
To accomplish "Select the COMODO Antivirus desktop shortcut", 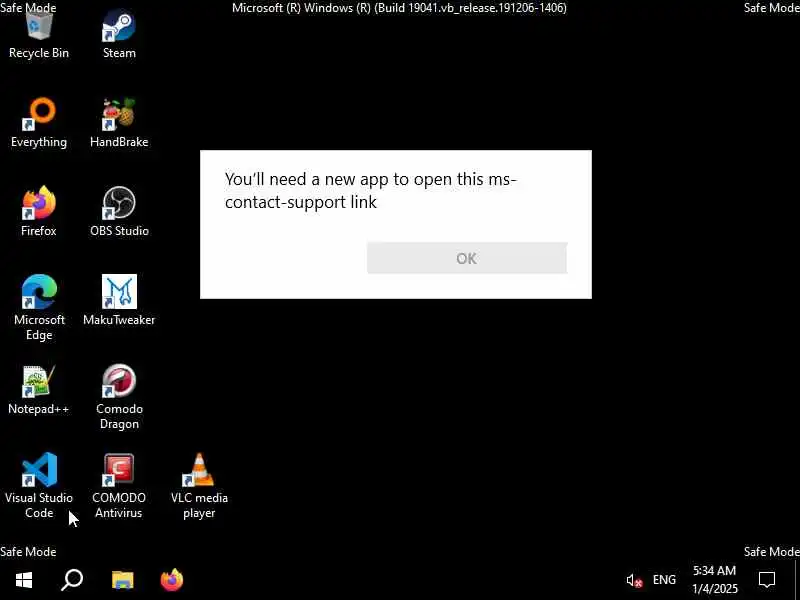I will (119, 486).
